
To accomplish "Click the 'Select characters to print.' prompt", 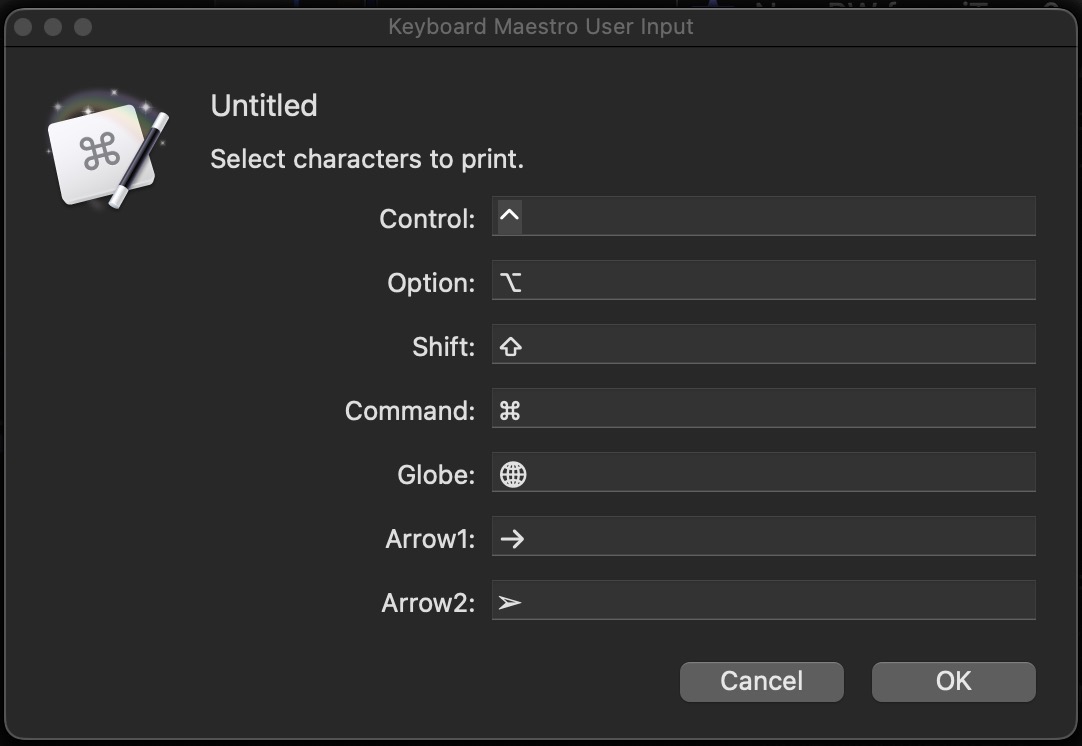I will coord(367,159).
